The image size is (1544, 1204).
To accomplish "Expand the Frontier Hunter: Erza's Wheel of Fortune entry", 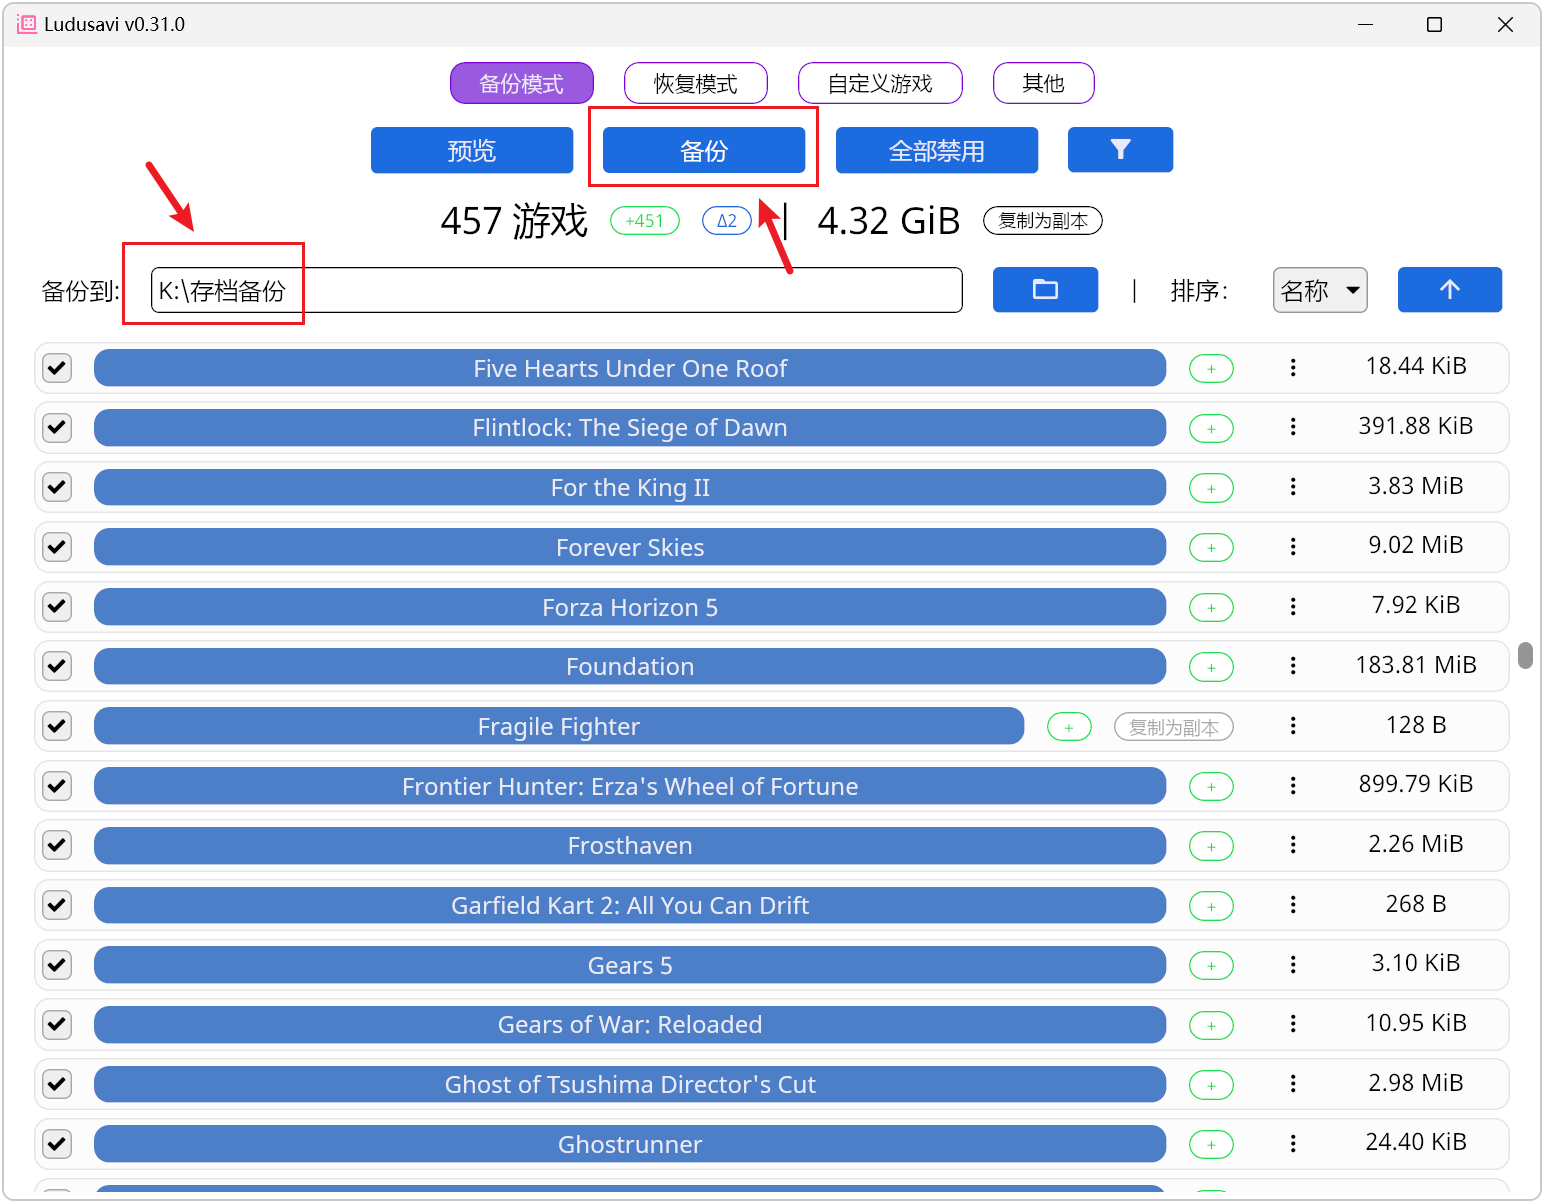I will [630, 786].
